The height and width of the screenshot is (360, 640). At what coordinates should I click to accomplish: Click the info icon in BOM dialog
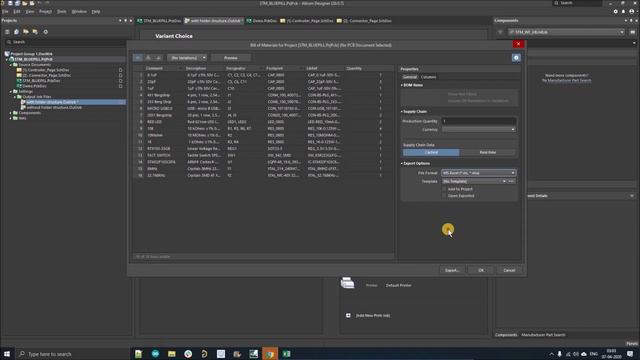516,58
